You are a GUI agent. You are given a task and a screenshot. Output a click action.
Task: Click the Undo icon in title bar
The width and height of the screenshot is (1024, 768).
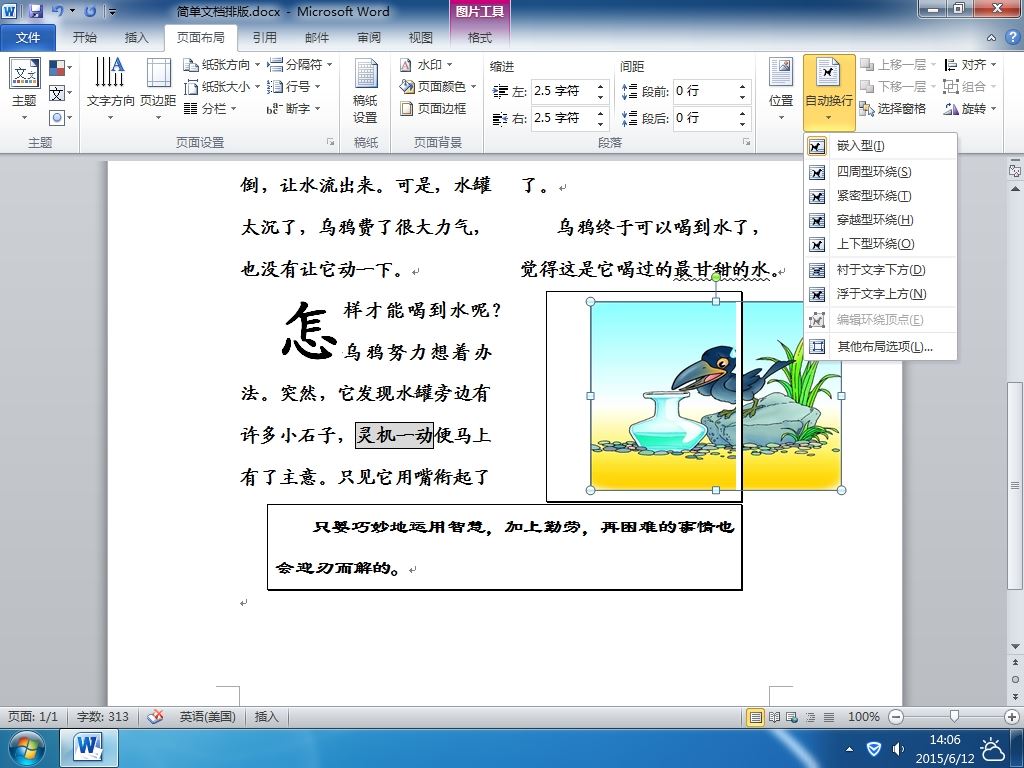click(57, 11)
